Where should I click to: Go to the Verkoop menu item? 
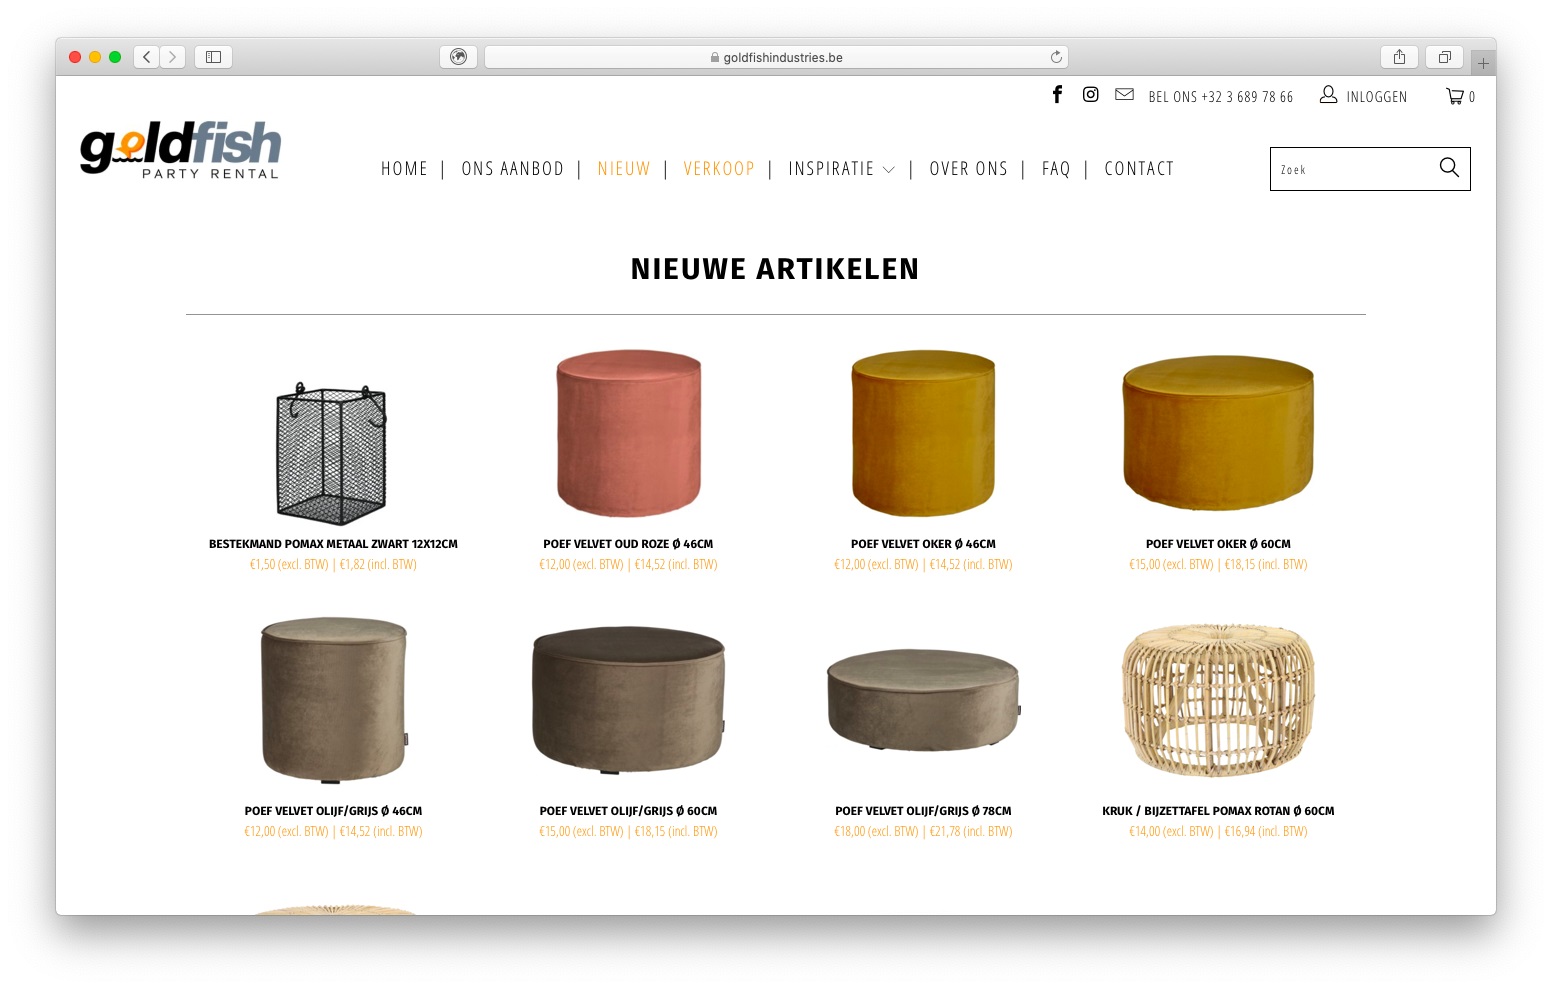719,169
